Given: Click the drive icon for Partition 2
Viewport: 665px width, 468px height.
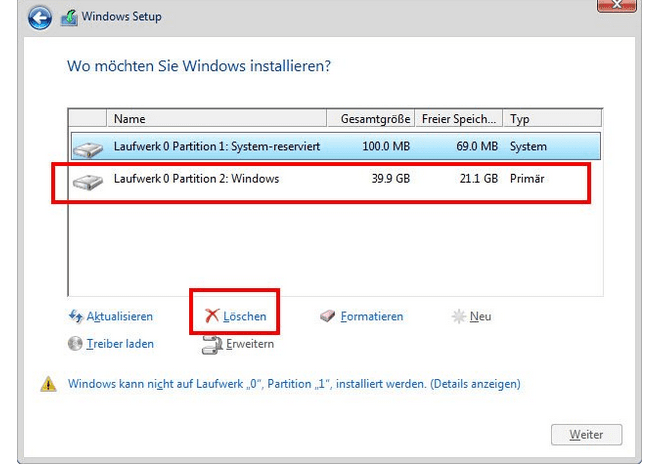Looking at the screenshot, I should click(89, 181).
